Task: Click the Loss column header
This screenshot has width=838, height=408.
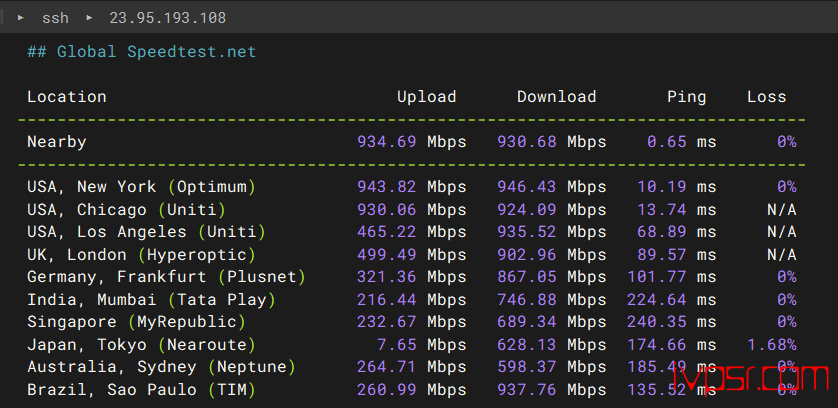Action: point(766,97)
